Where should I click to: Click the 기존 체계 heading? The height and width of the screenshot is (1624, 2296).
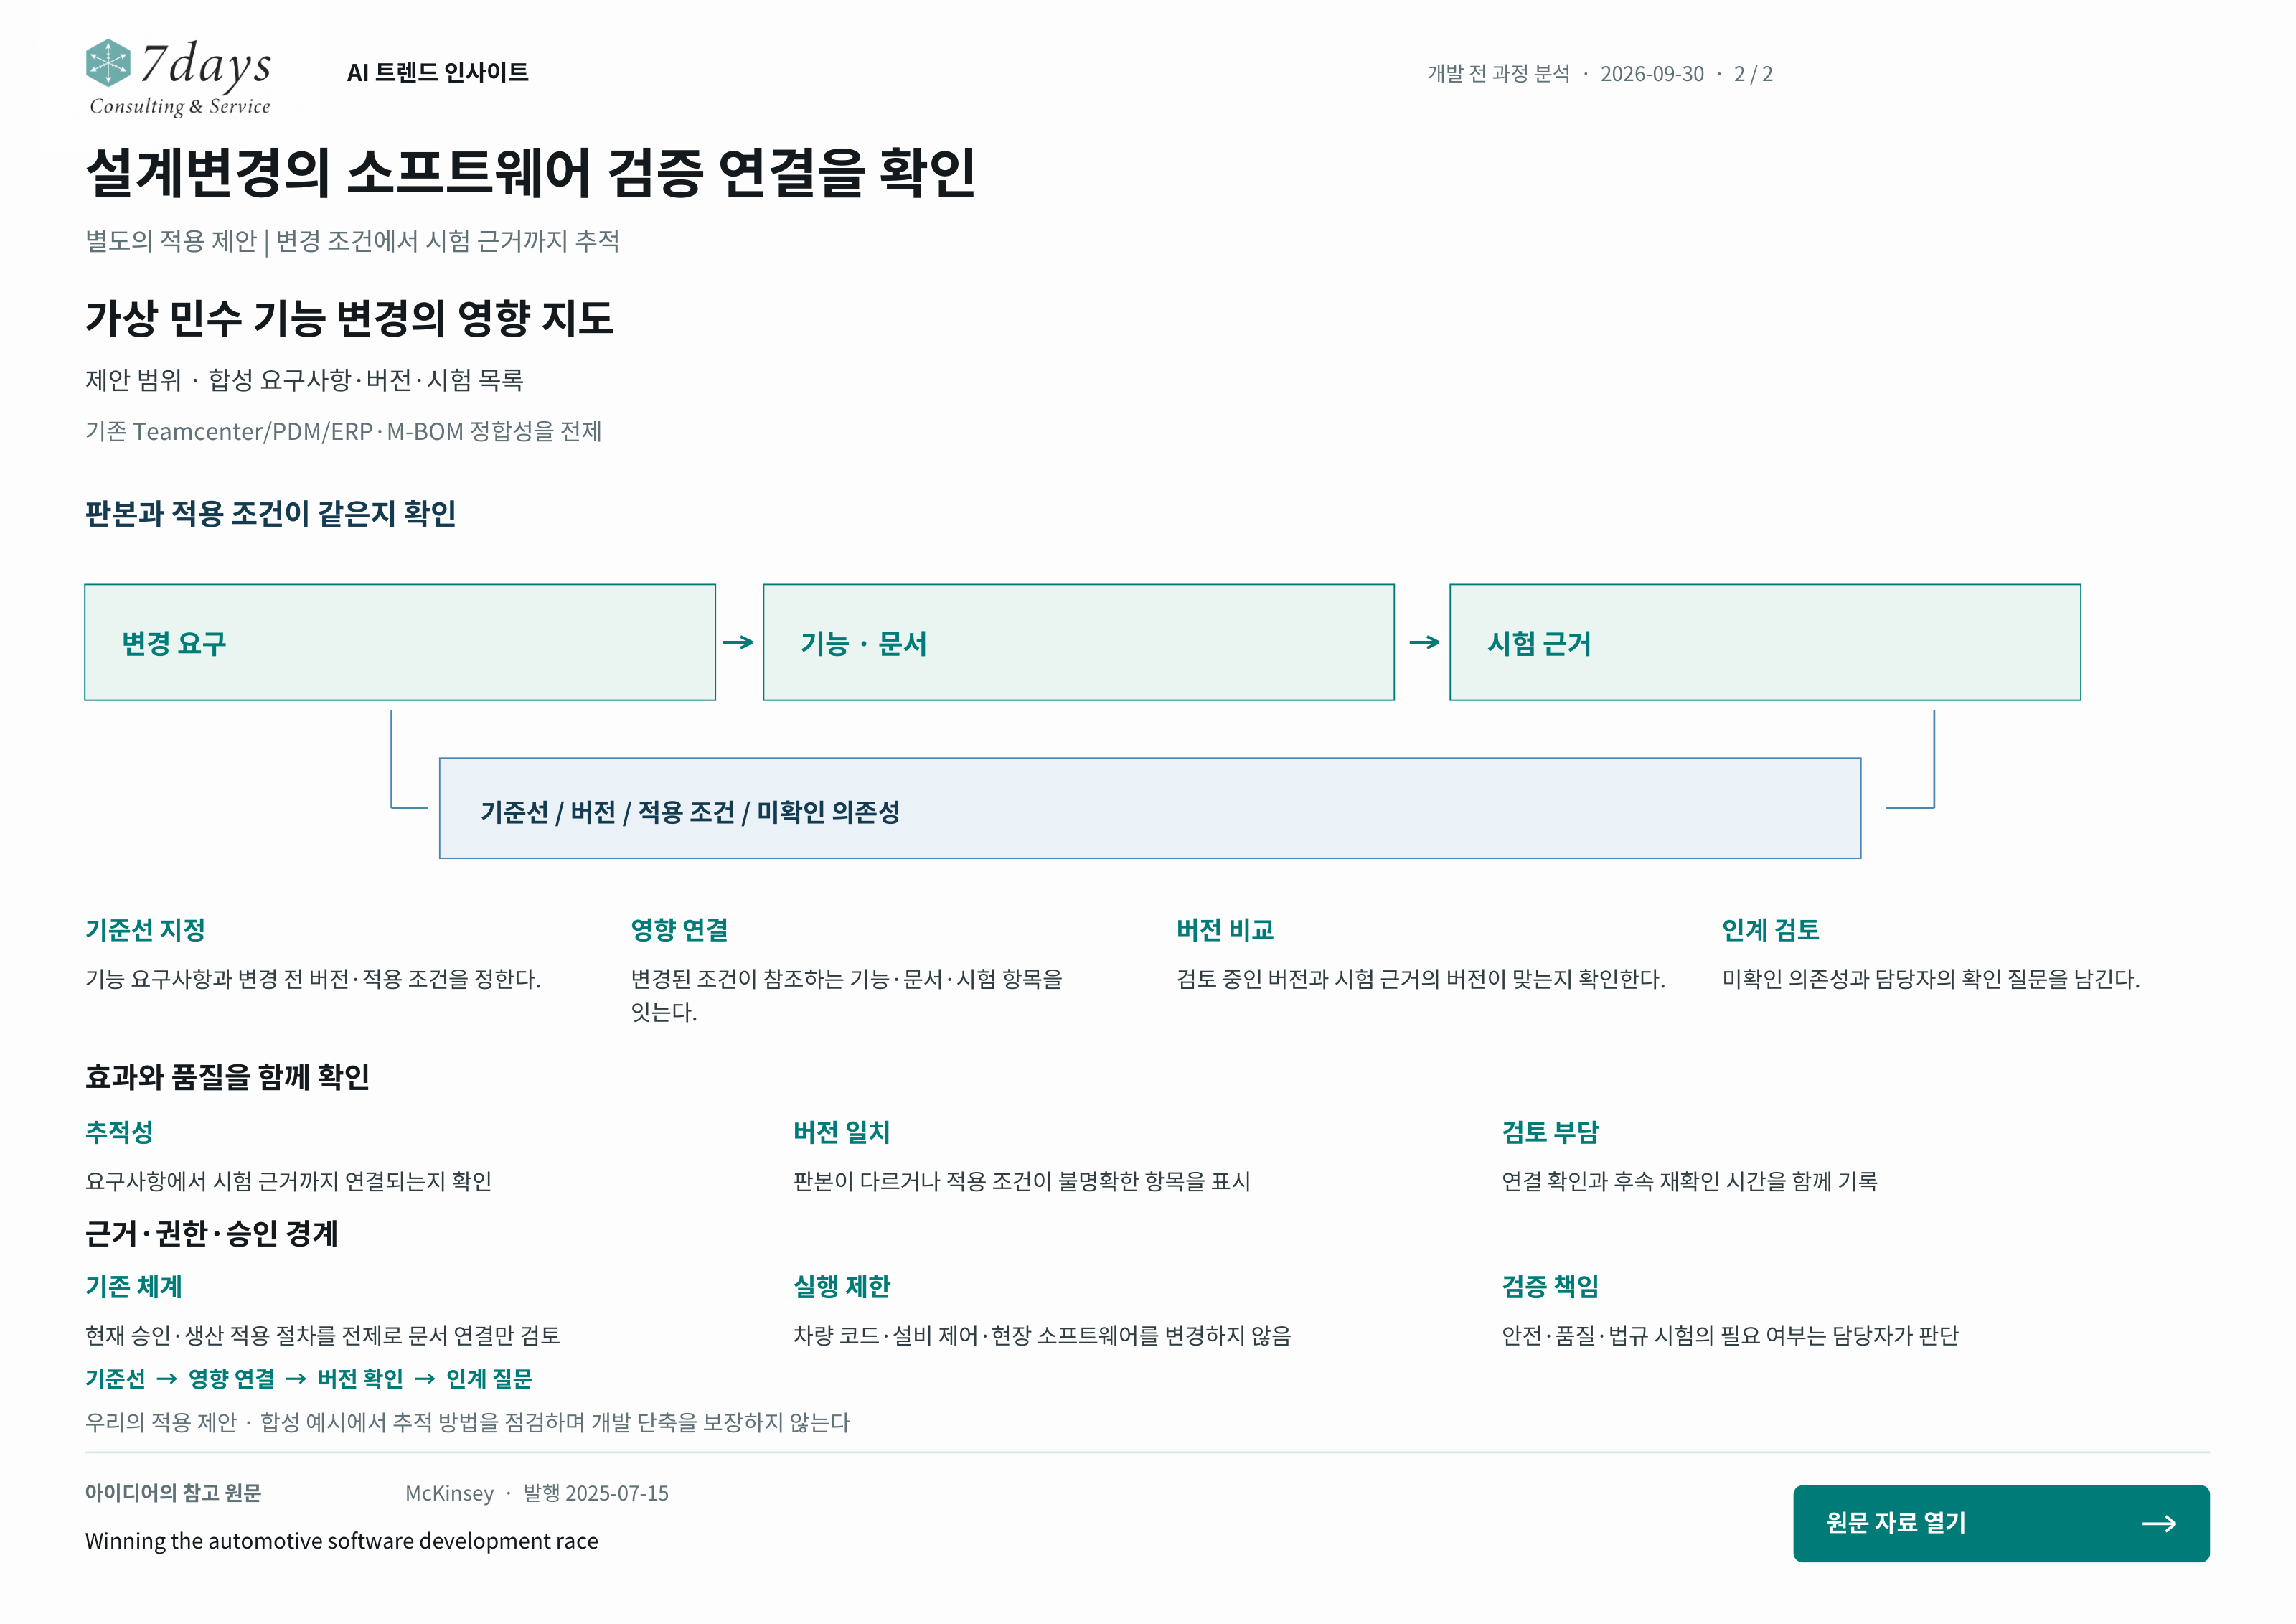pos(133,1287)
